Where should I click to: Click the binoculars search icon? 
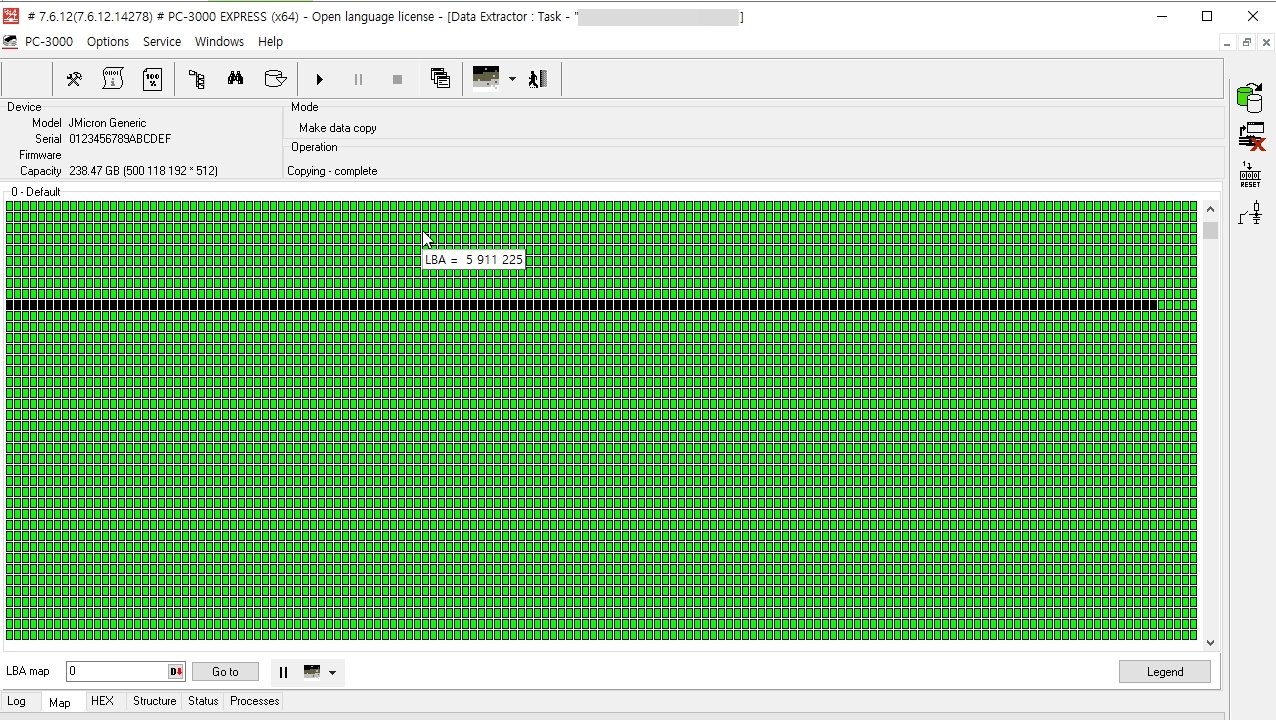pos(236,79)
